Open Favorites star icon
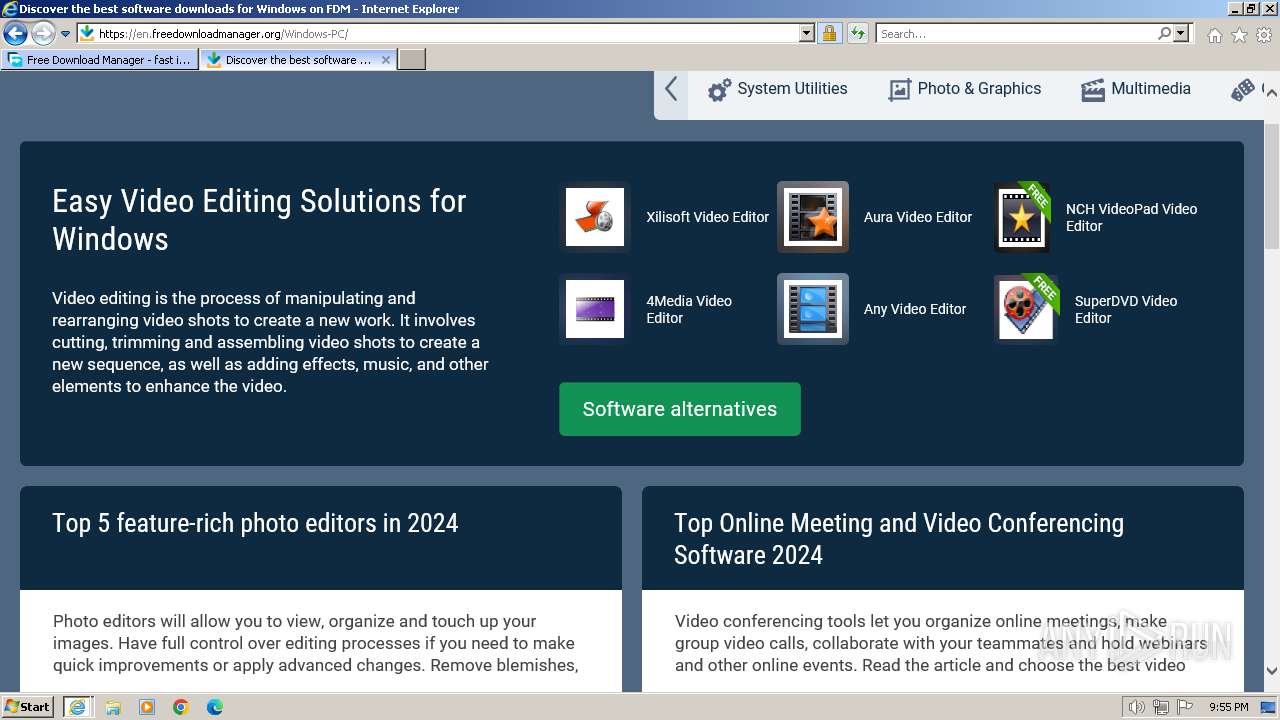This screenshot has height=720, width=1280. (x=1239, y=35)
